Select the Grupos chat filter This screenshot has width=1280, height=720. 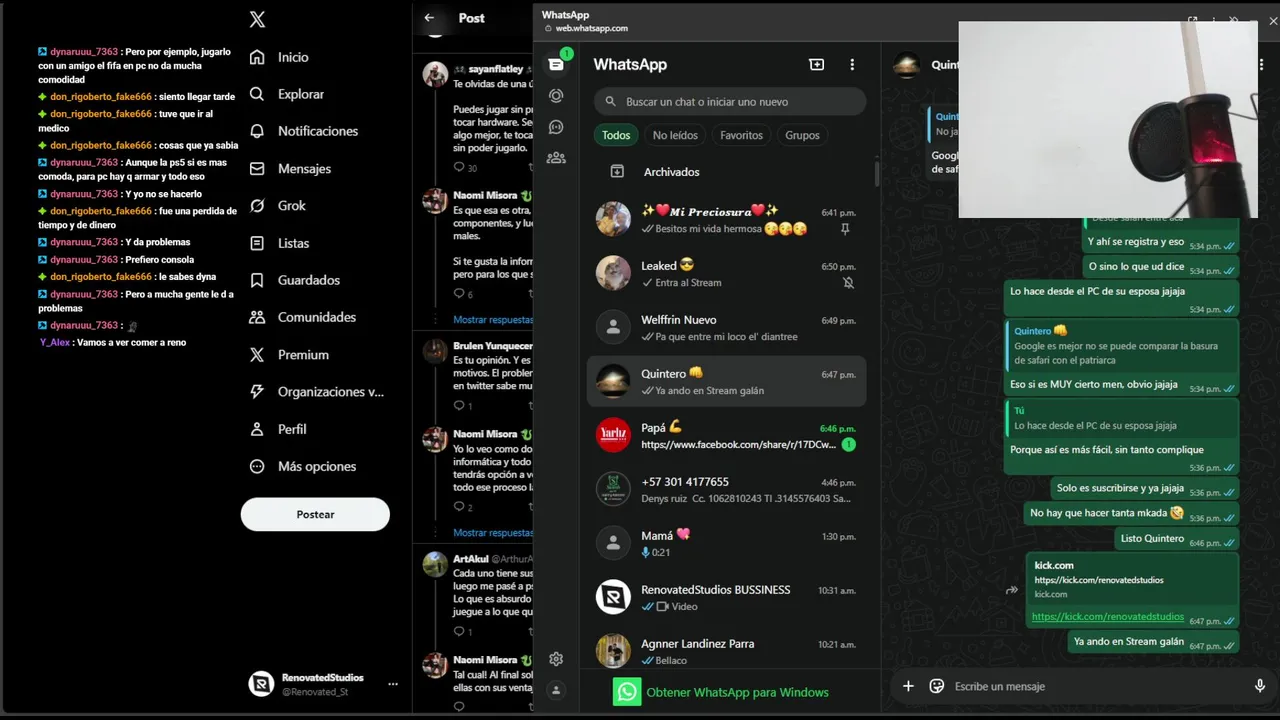(802, 135)
